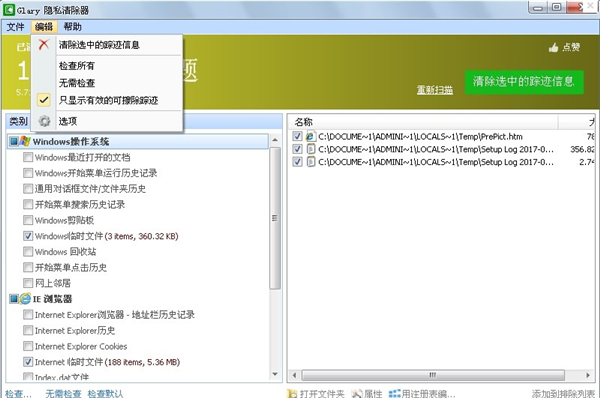The width and height of the screenshot is (600, 398).
Task: Check IE 地址栏历史记录 checkbox
Action: [x=28, y=315]
